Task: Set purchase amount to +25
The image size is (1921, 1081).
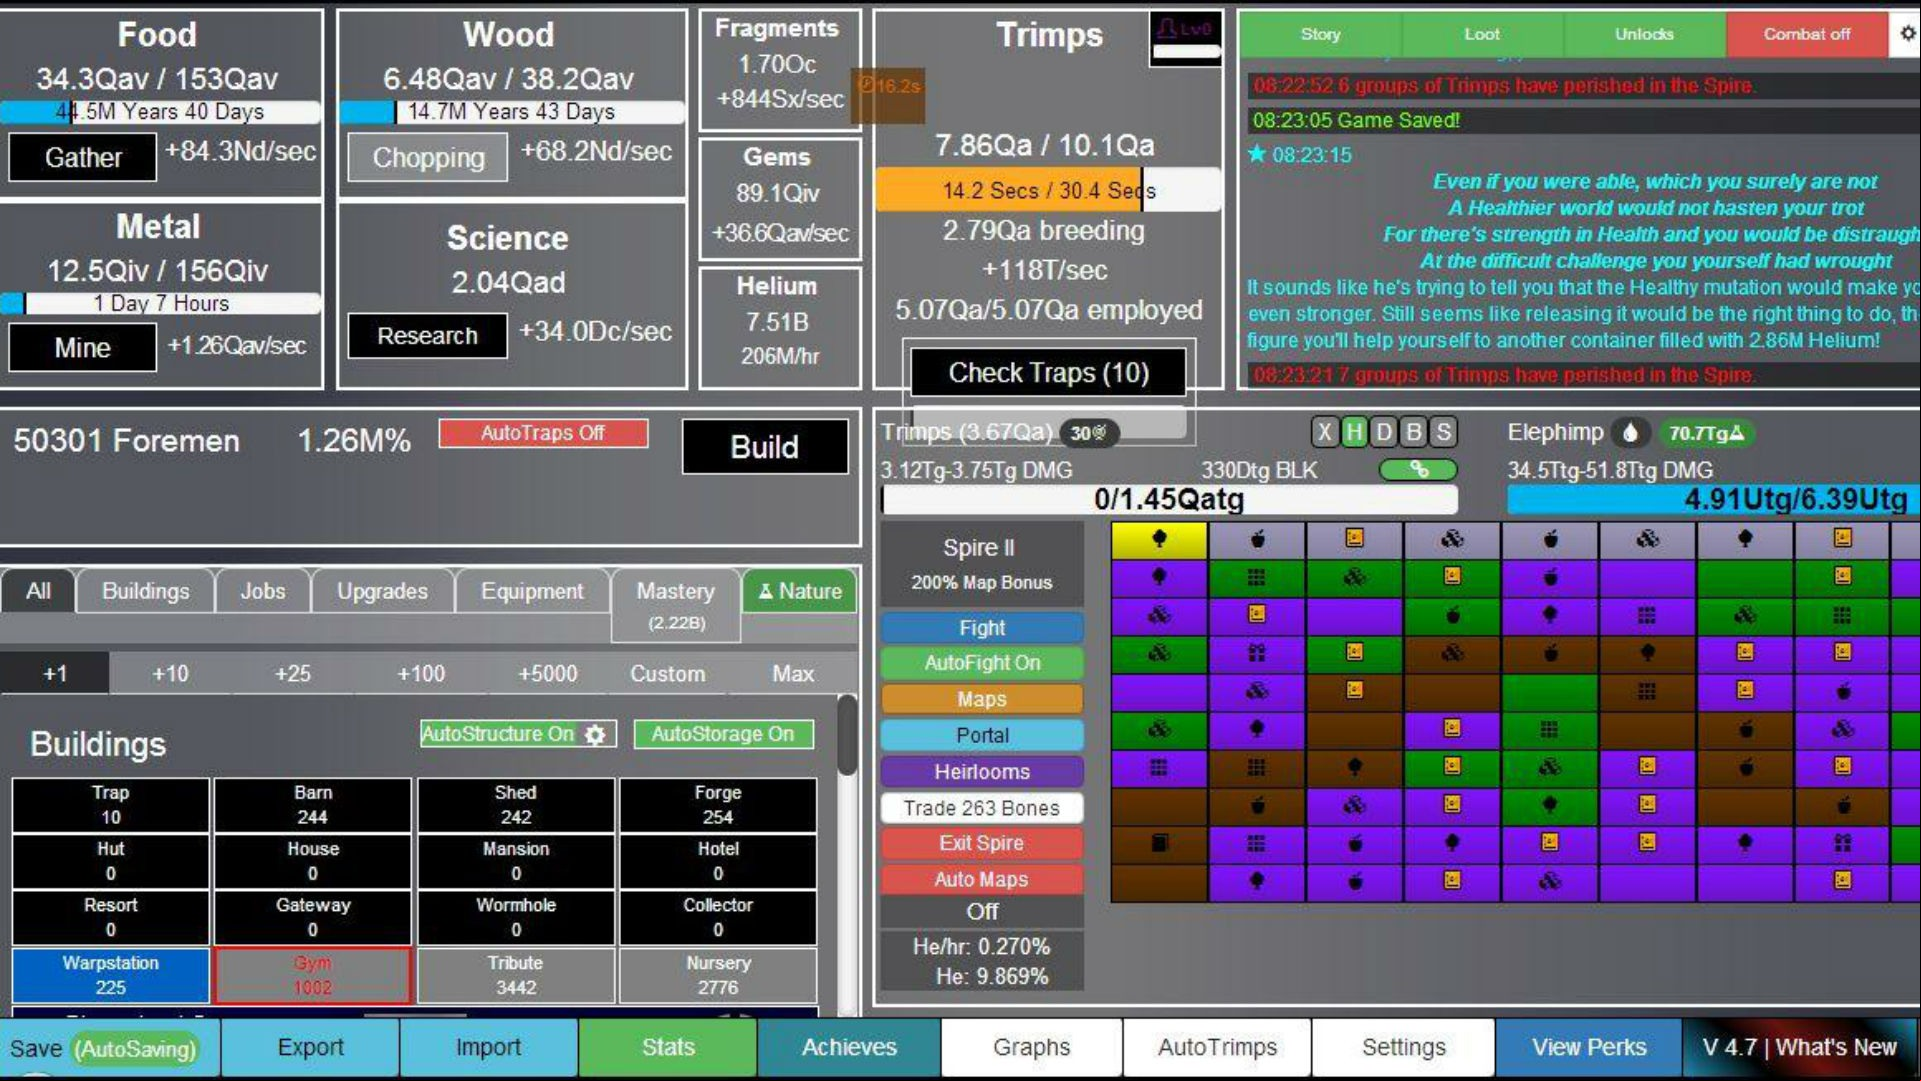Action: (x=292, y=674)
